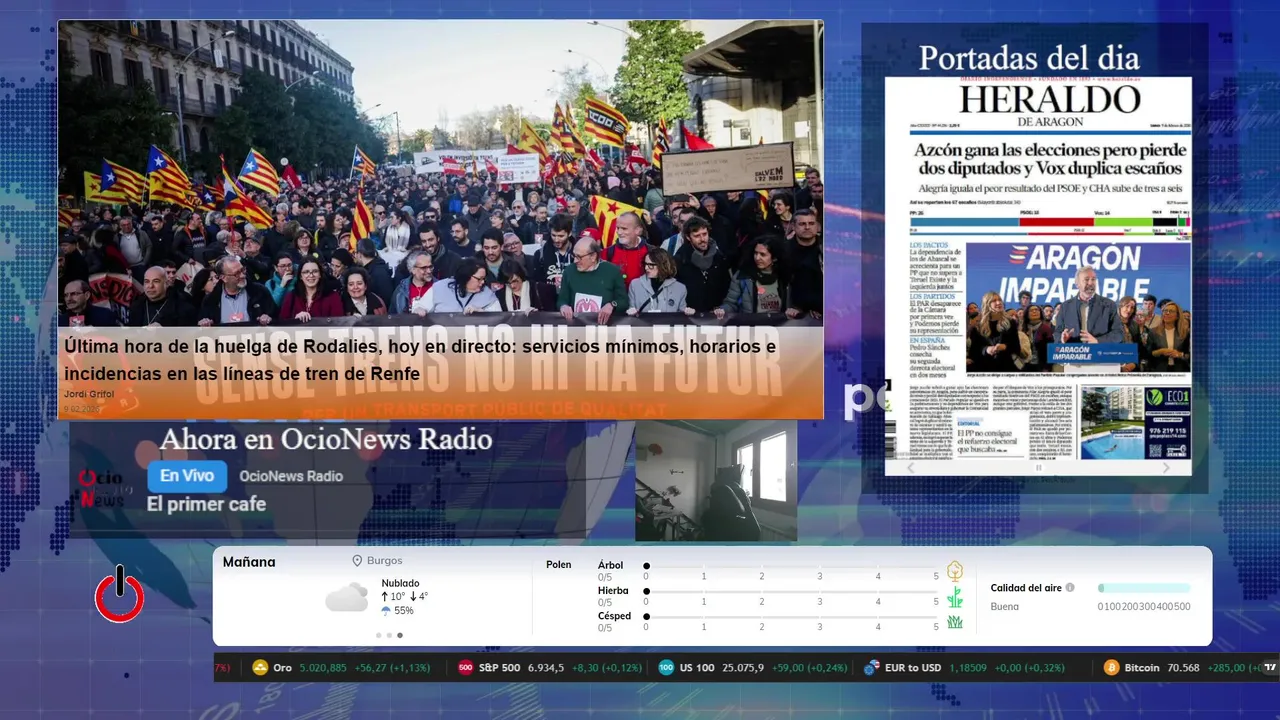Click the OcioNews Radio station label

click(x=291, y=476)
